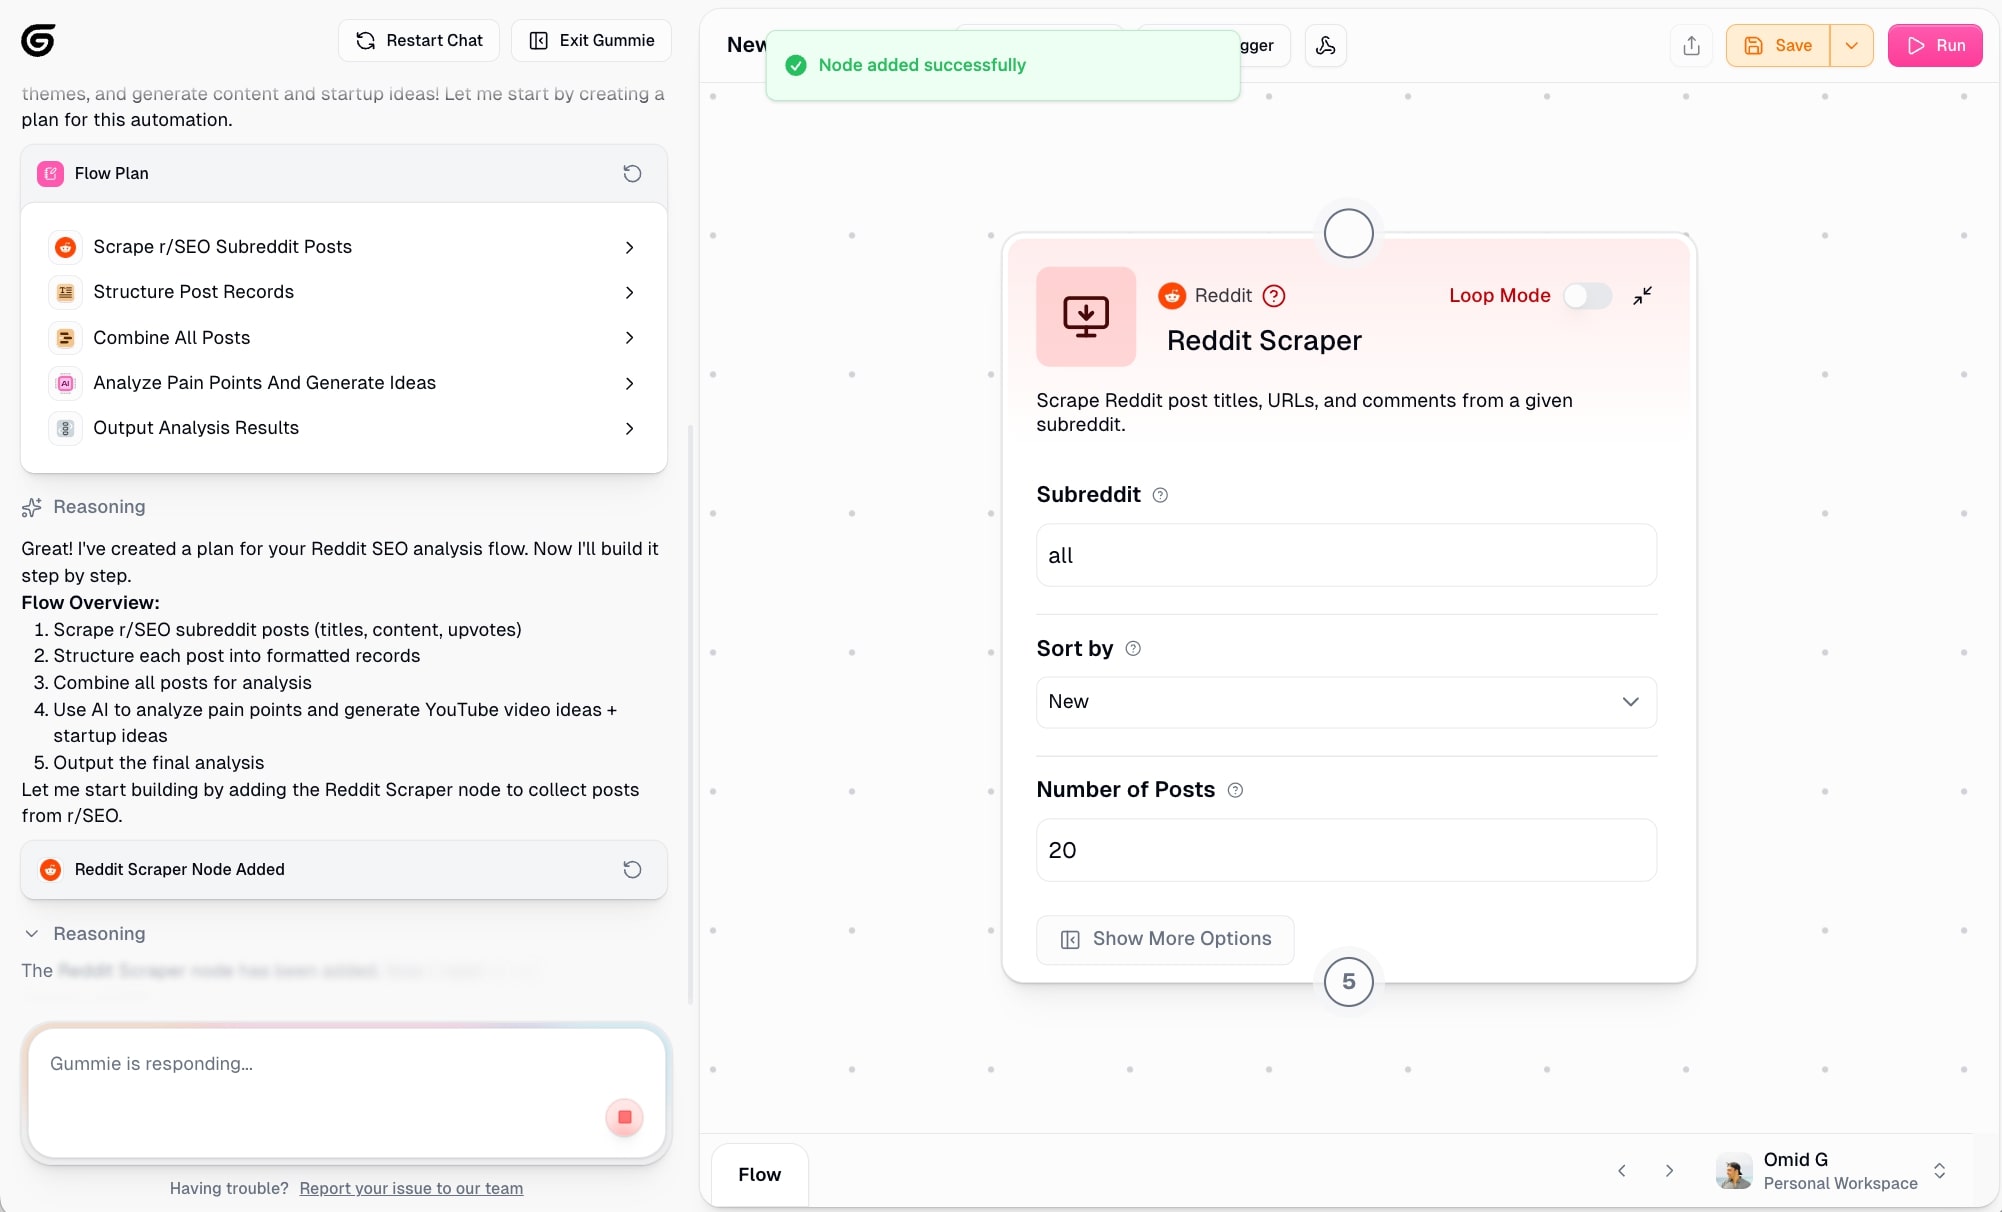Click Restart Chat button
The width and height of the screenshot is (2002, 1212).
pyautogui.click(x=419, y=40)
